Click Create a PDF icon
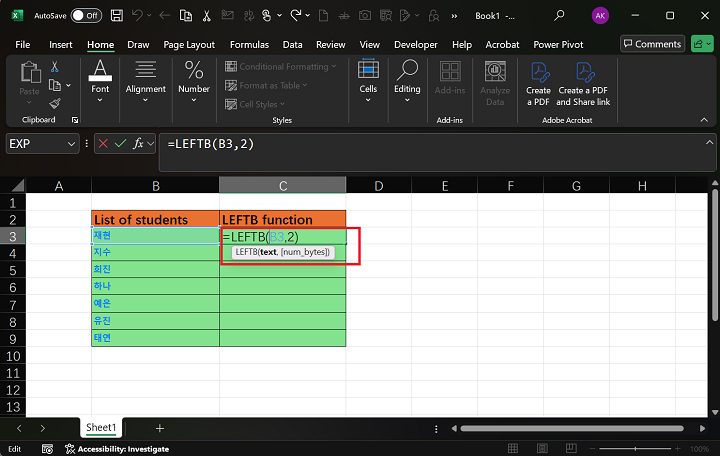This screenshot has width=720, height=456. (x=538, y=80)
